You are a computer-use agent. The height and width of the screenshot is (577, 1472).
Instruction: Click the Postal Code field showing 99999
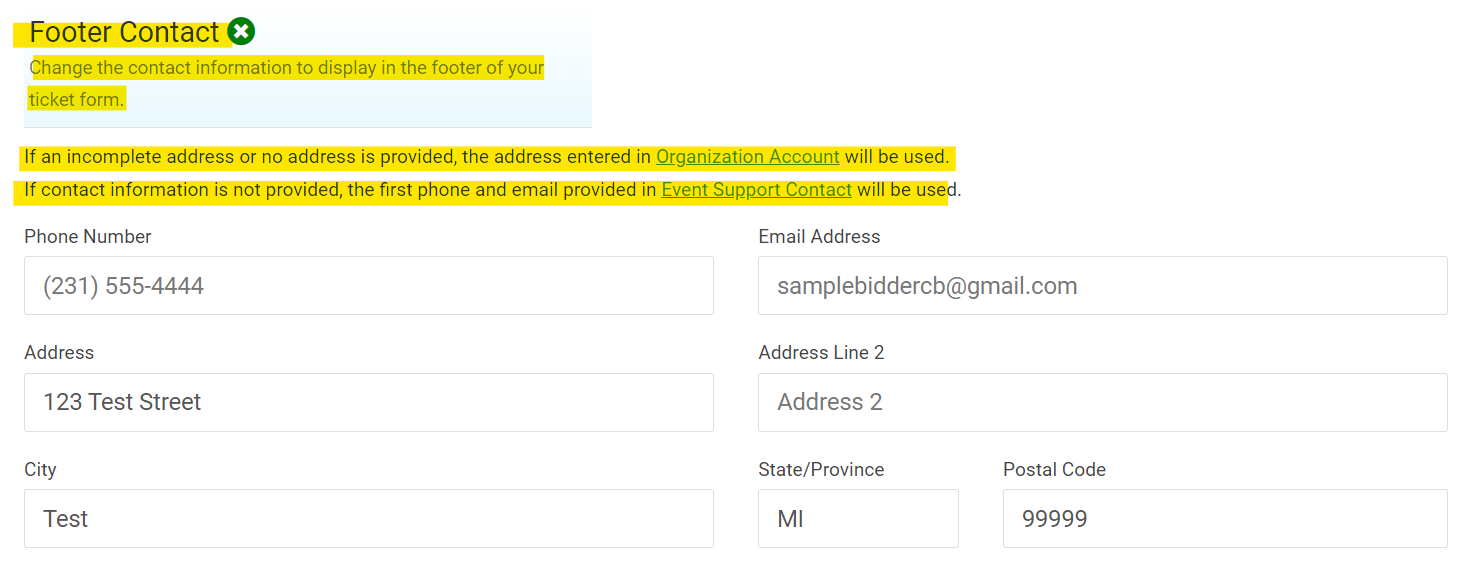coord(1224,518)
